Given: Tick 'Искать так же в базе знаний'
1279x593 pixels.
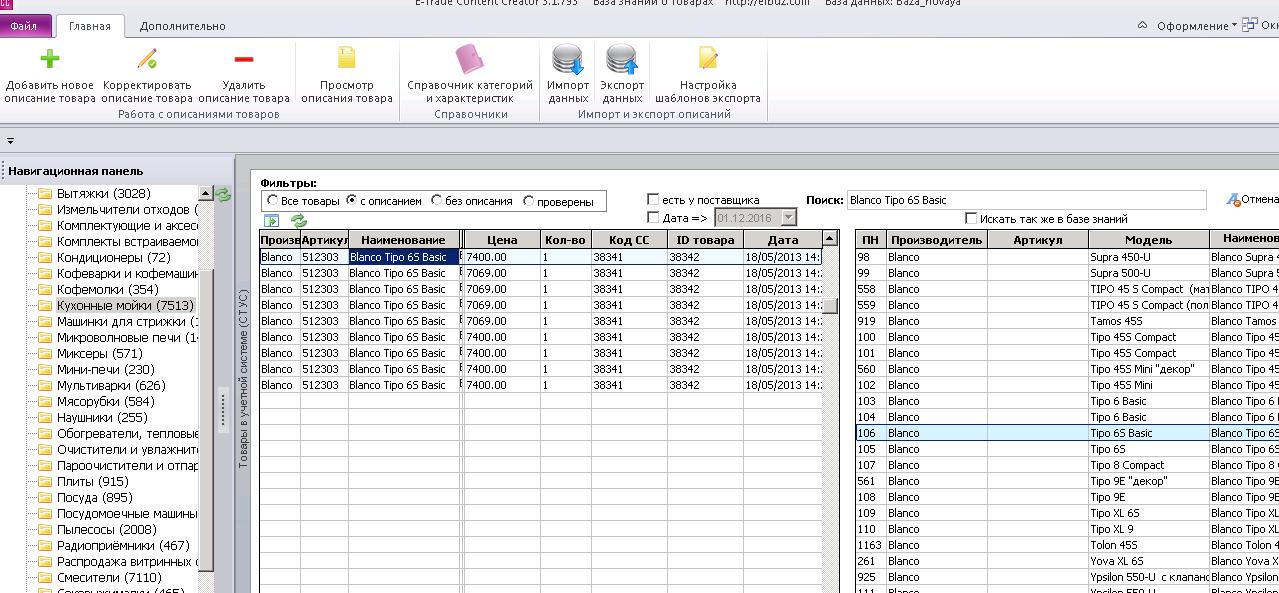Looking at the screenshot, I should pos(971,218).
